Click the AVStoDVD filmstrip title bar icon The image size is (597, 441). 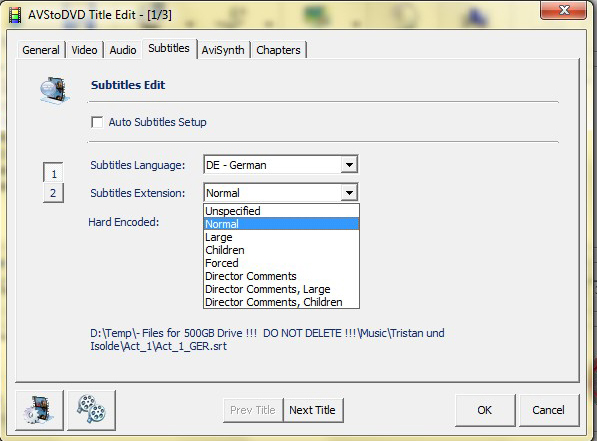click(15, 15)
